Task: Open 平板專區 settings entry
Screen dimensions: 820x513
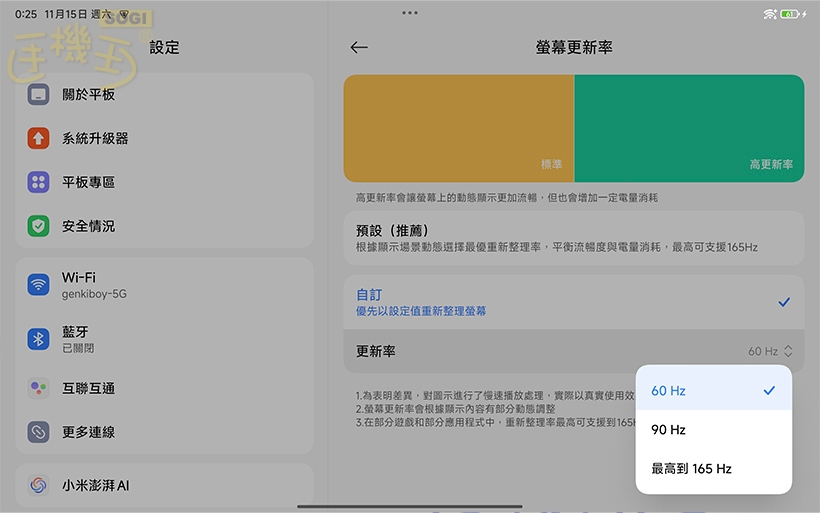Action: (164, 183)
